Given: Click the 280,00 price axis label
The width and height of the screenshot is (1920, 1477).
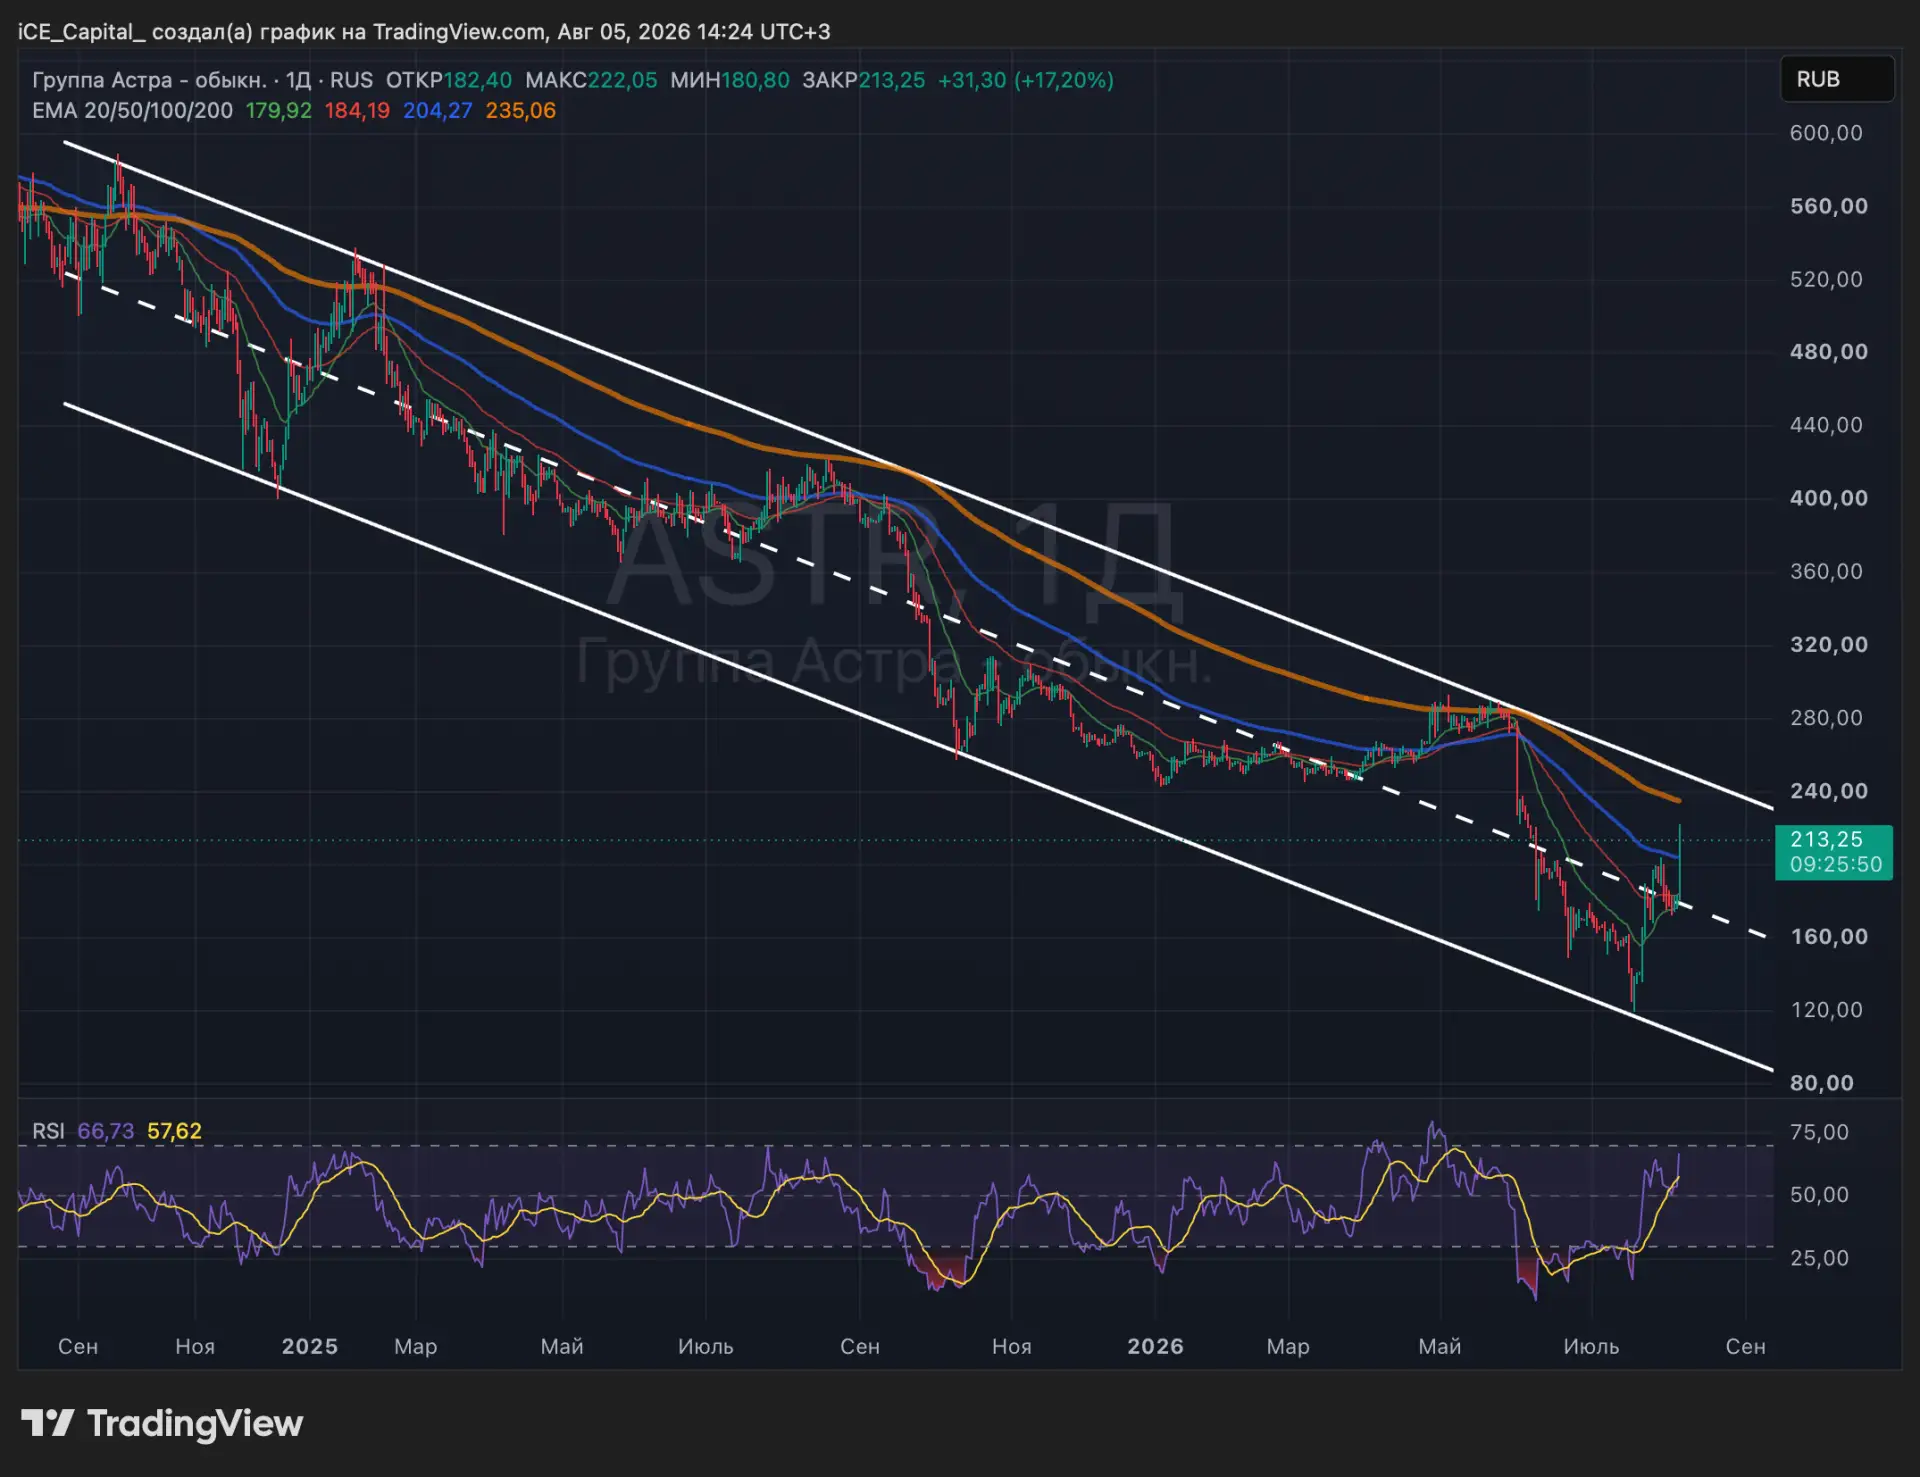Looking at the screenshot, I should (x=1826, y=718).
